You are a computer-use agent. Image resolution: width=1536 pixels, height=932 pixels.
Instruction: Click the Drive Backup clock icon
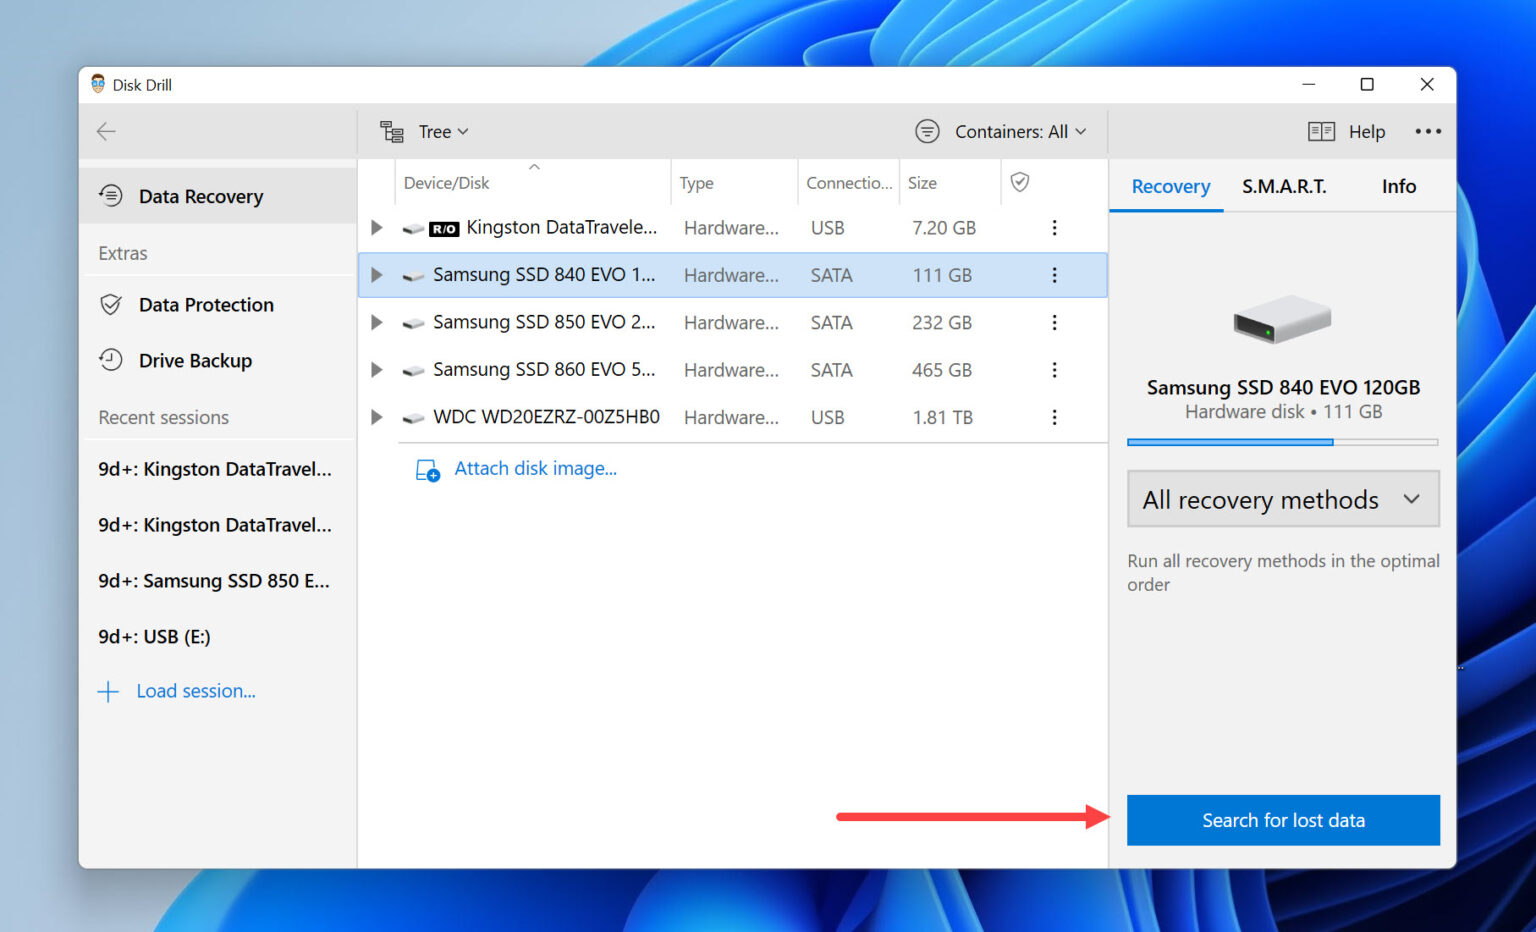(111, 360)
